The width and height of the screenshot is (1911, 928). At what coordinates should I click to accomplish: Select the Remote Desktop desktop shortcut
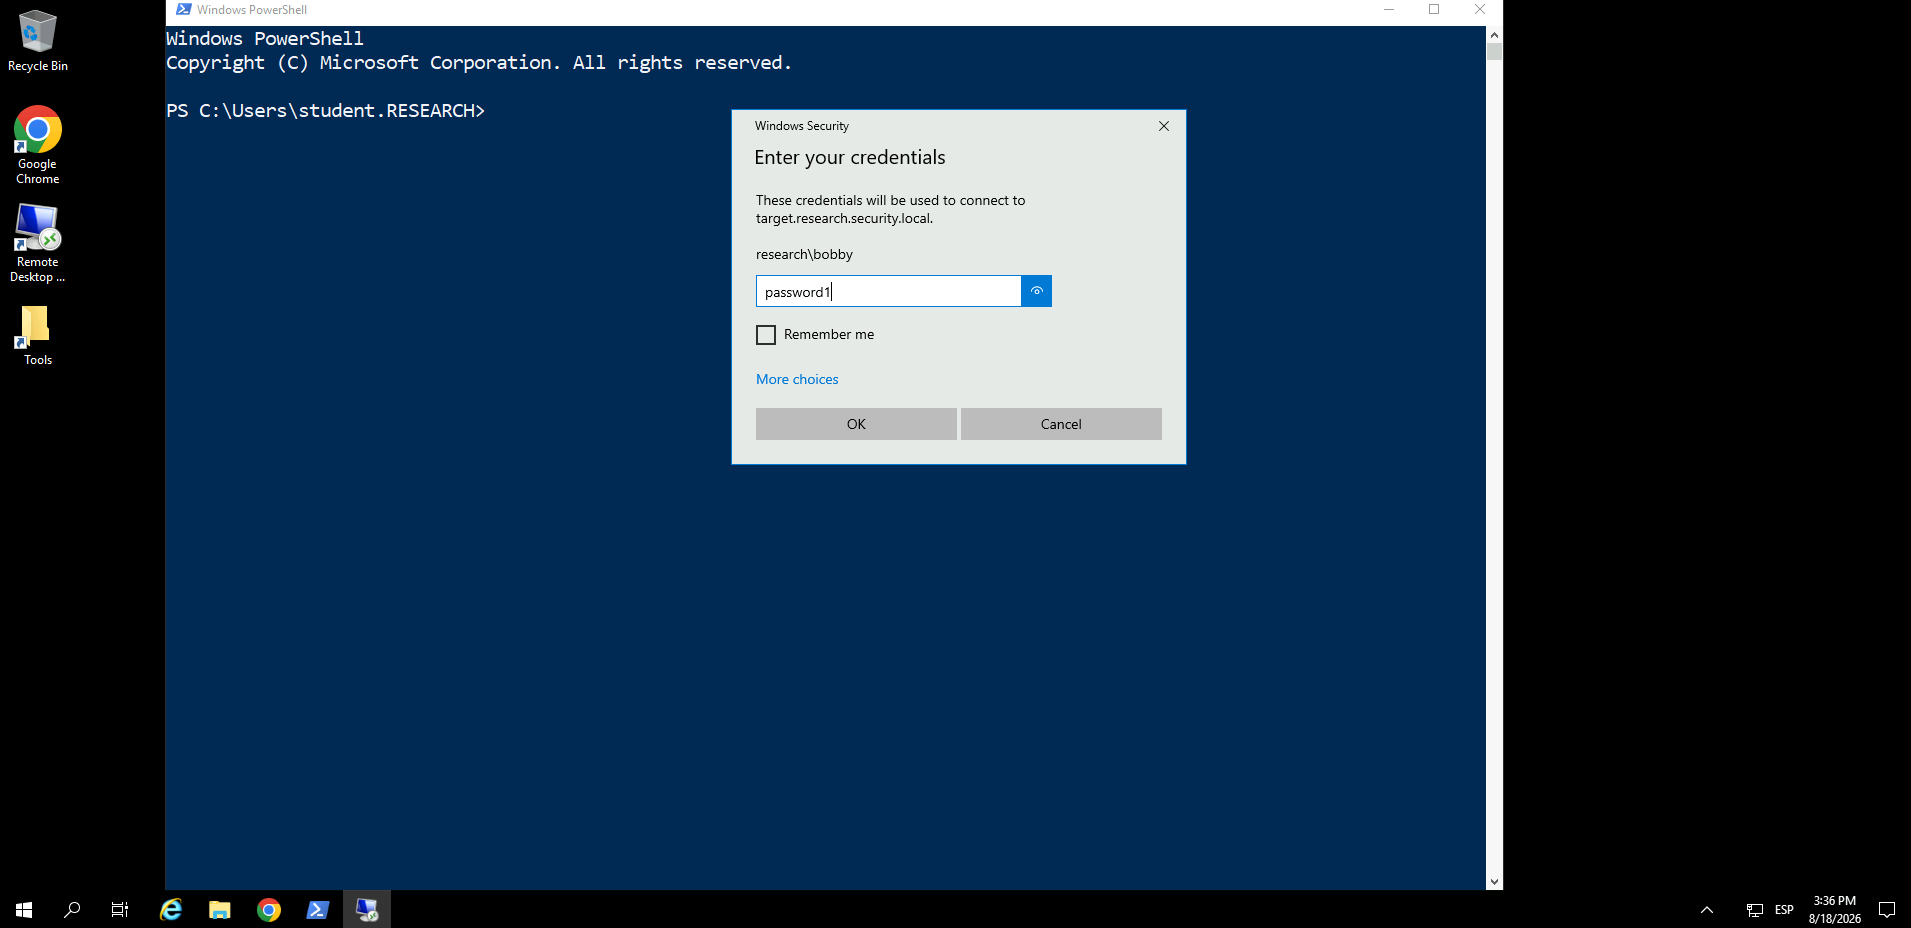coord(38,243)
